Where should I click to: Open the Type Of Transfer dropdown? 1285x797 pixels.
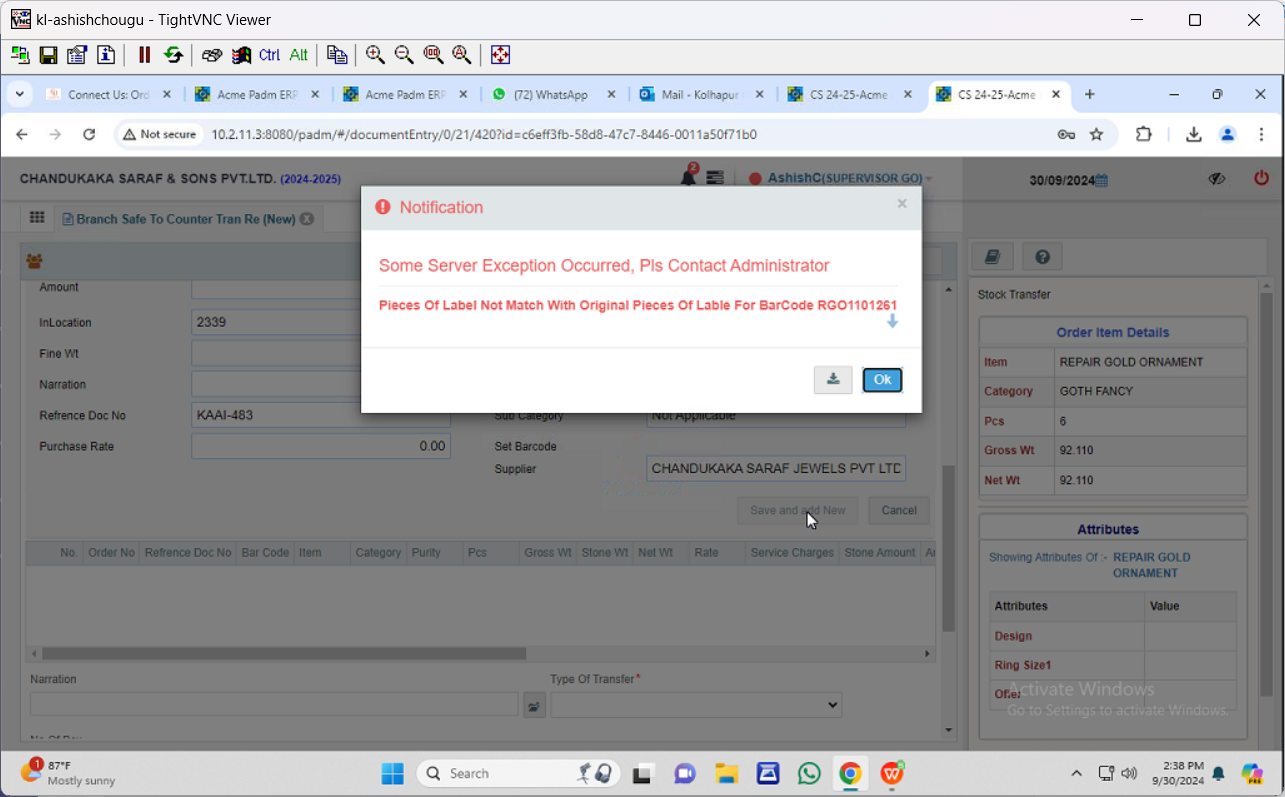pos(696,705)
